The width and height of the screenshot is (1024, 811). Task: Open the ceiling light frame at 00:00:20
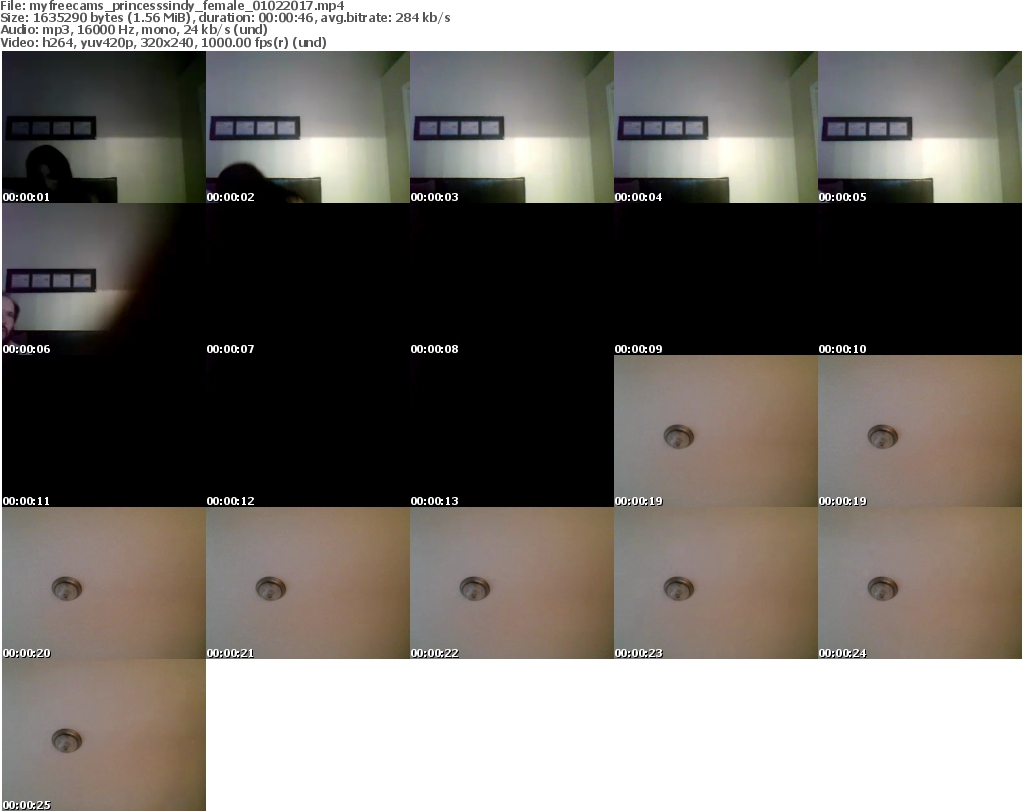point(104,583)
